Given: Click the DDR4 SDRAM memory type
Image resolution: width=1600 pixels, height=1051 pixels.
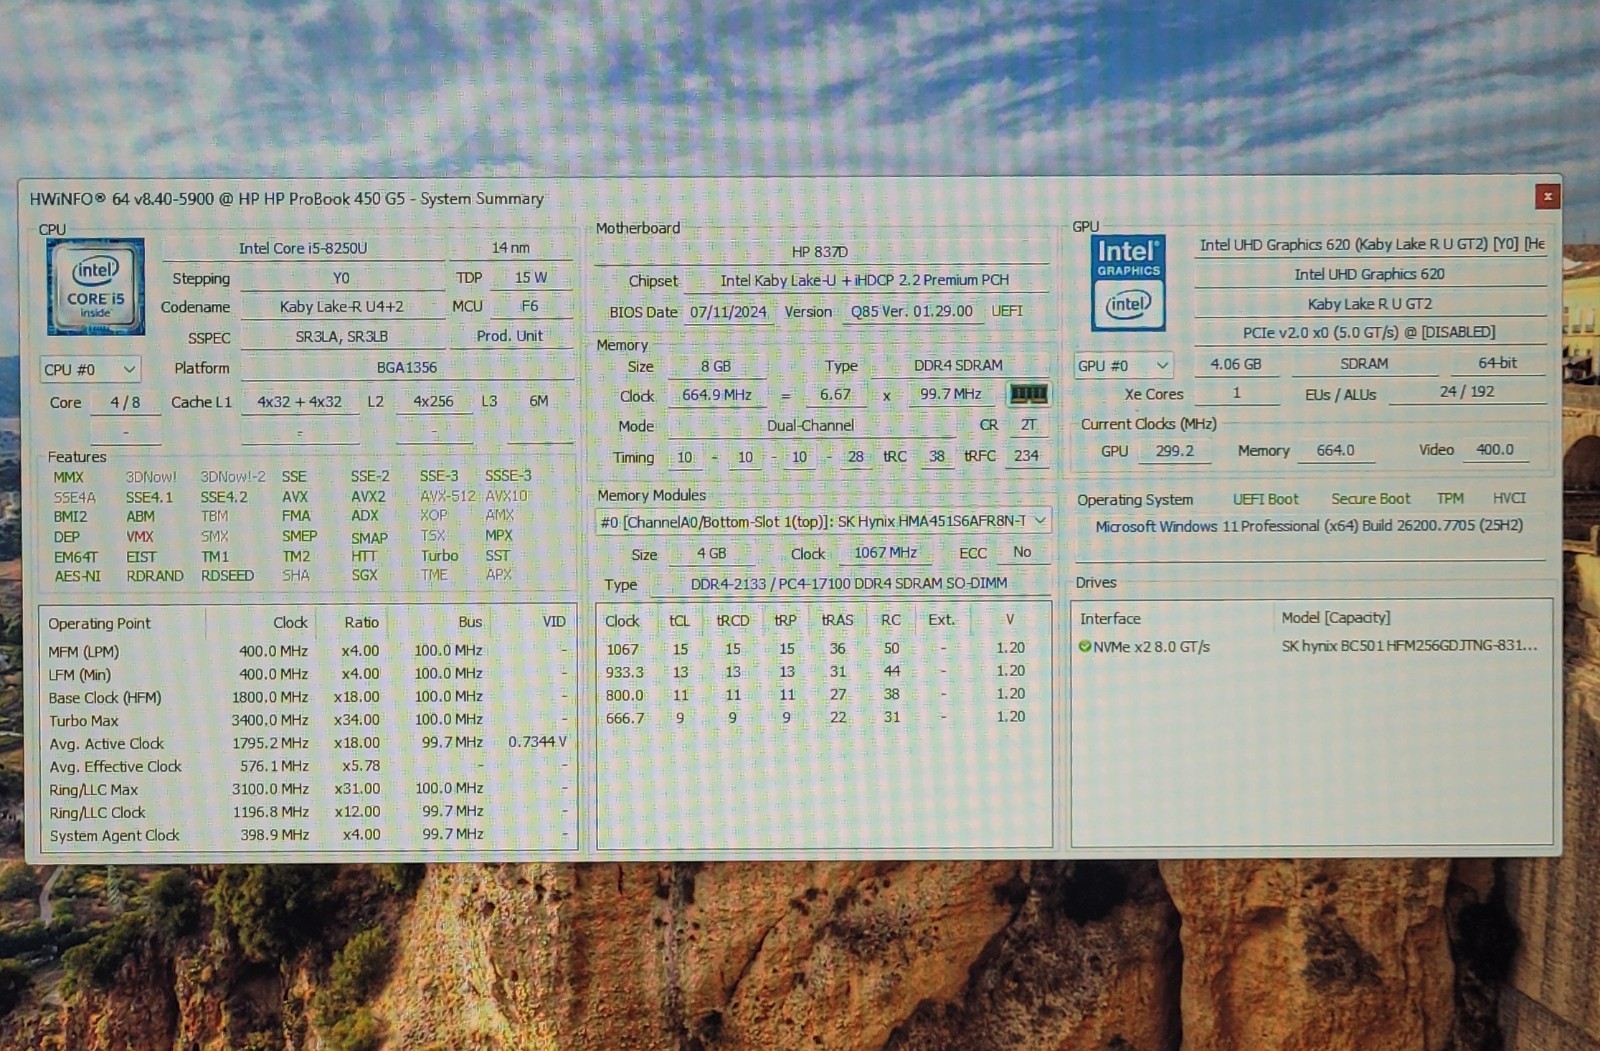Looking at the screenshot, I should point(958,365).
